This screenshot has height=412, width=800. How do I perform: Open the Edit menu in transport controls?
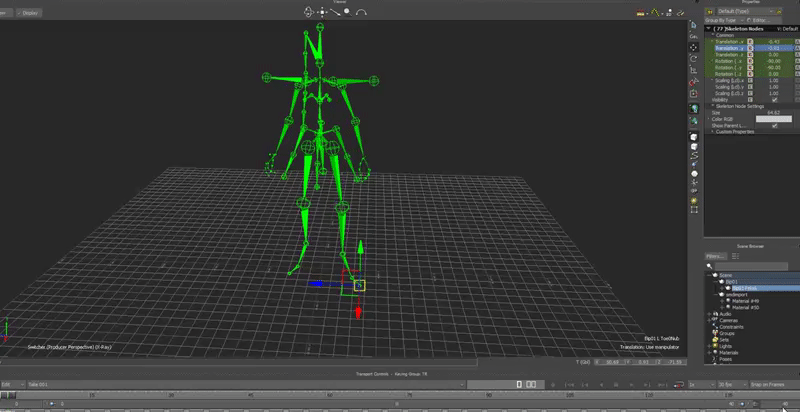click(12, 384)
